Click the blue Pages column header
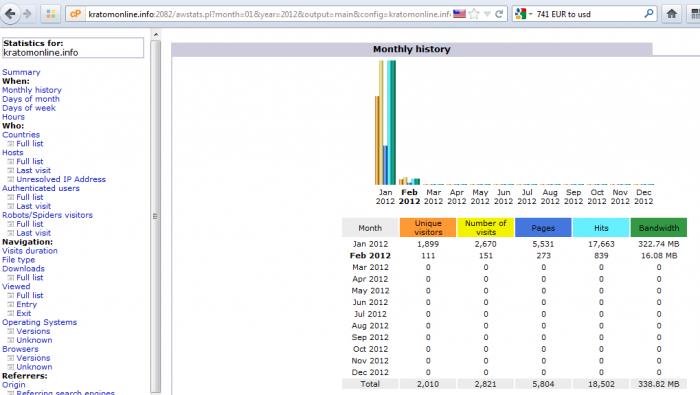This screenshot has width=700, height=395. point(543,228)
